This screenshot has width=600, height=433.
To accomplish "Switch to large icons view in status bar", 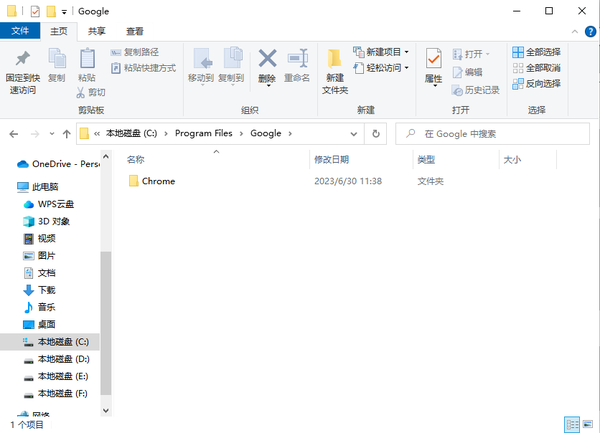I will tap(587, 424).
